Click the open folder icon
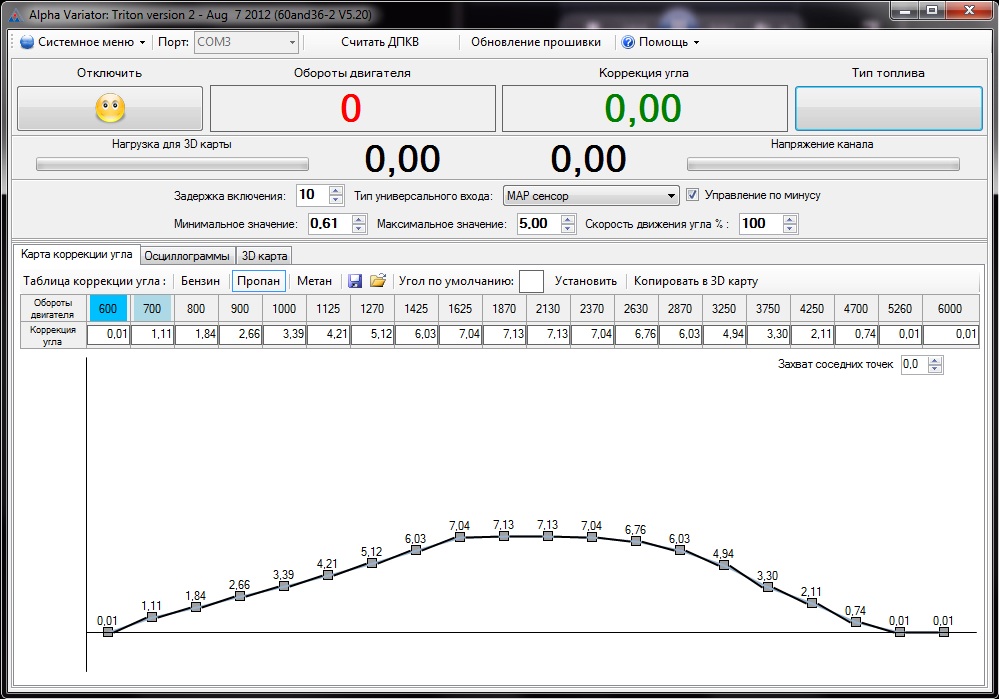The image size is (999, 699). point(377,282)
